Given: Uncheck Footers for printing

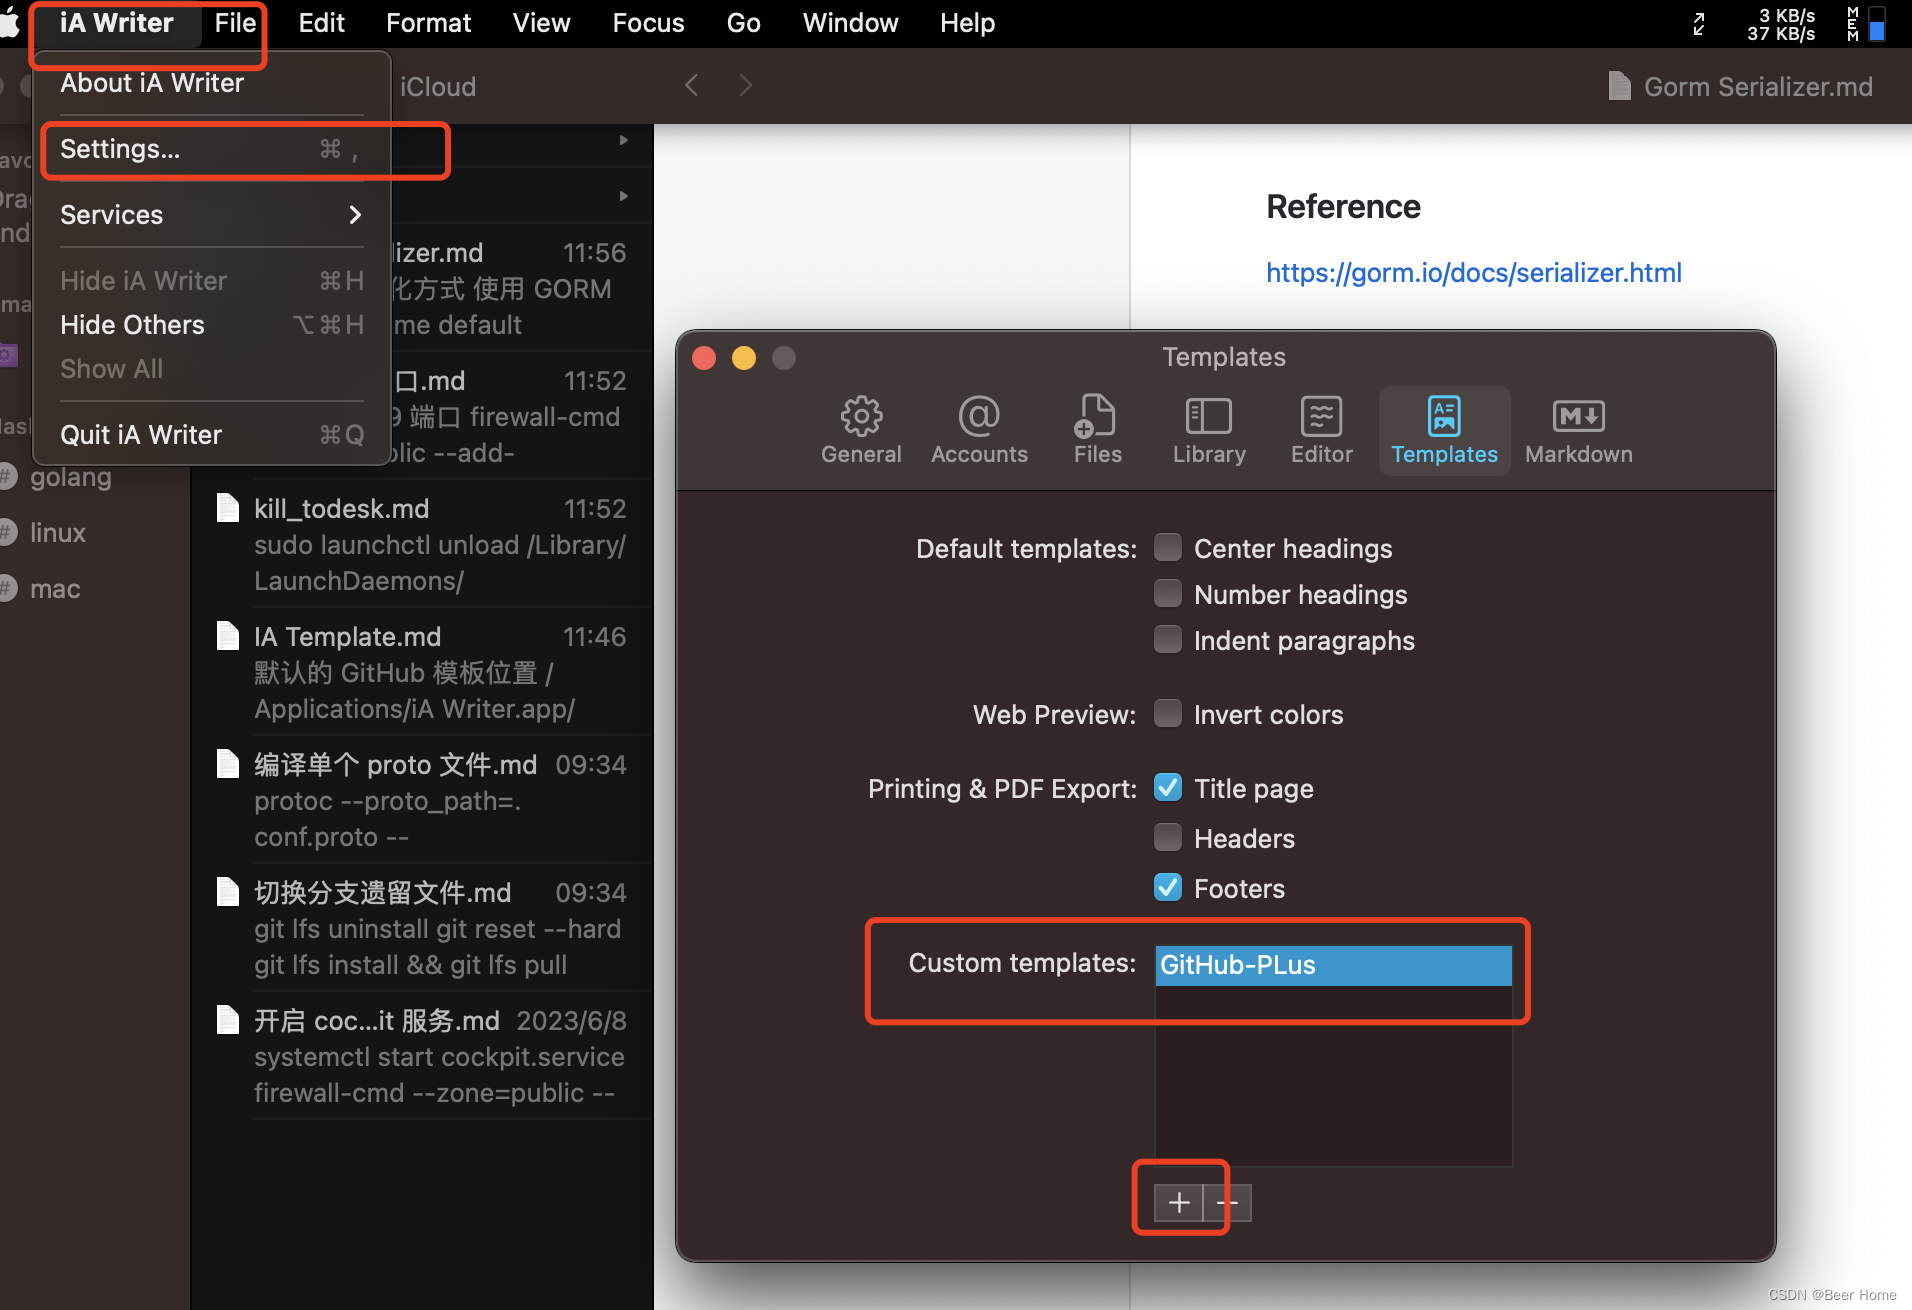Looking at the screenshot, I should click(x=1167, y=887).
